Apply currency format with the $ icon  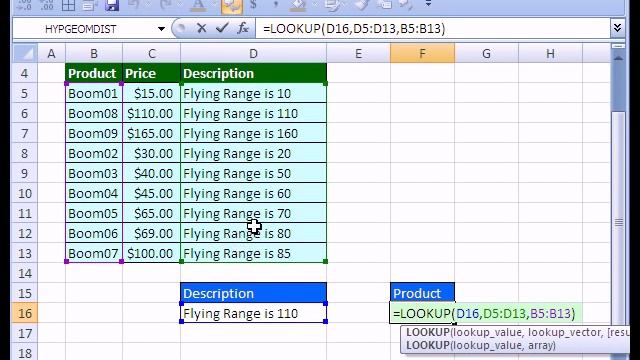(253, 5)
